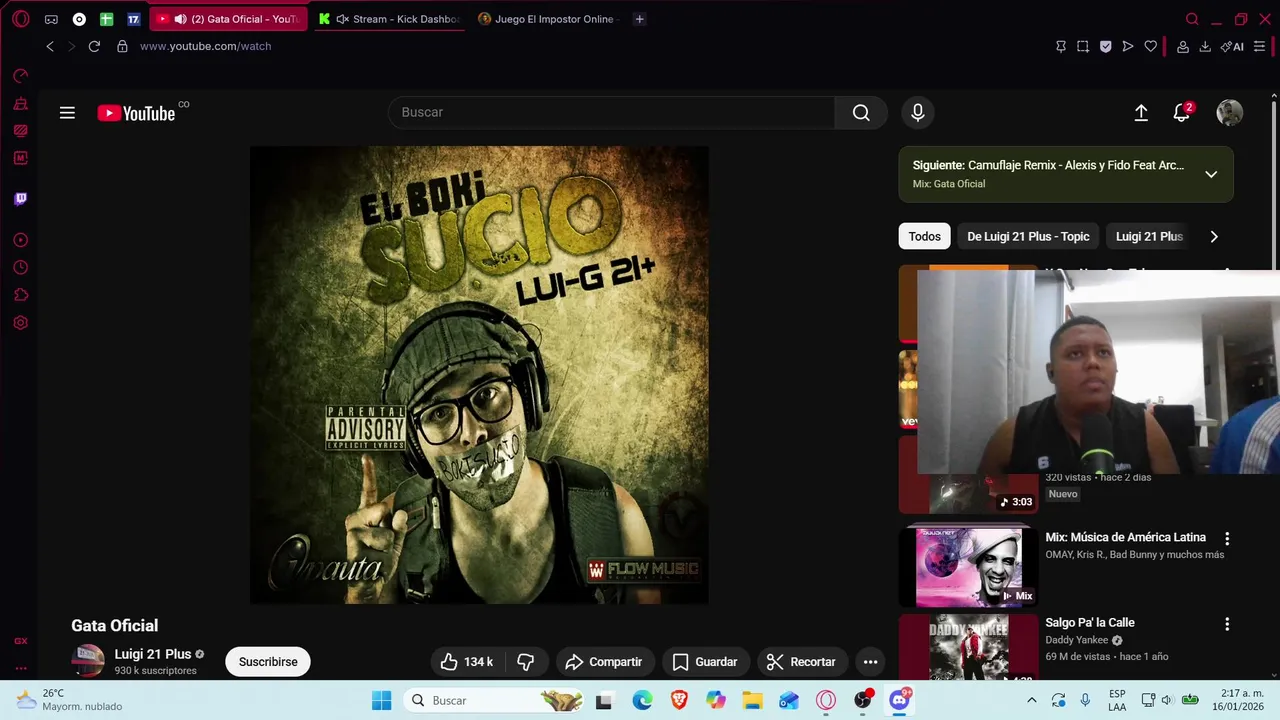Expand the sidebar three-dots menu
This screenshot has width=1280, height=720.
coord(21,668)
